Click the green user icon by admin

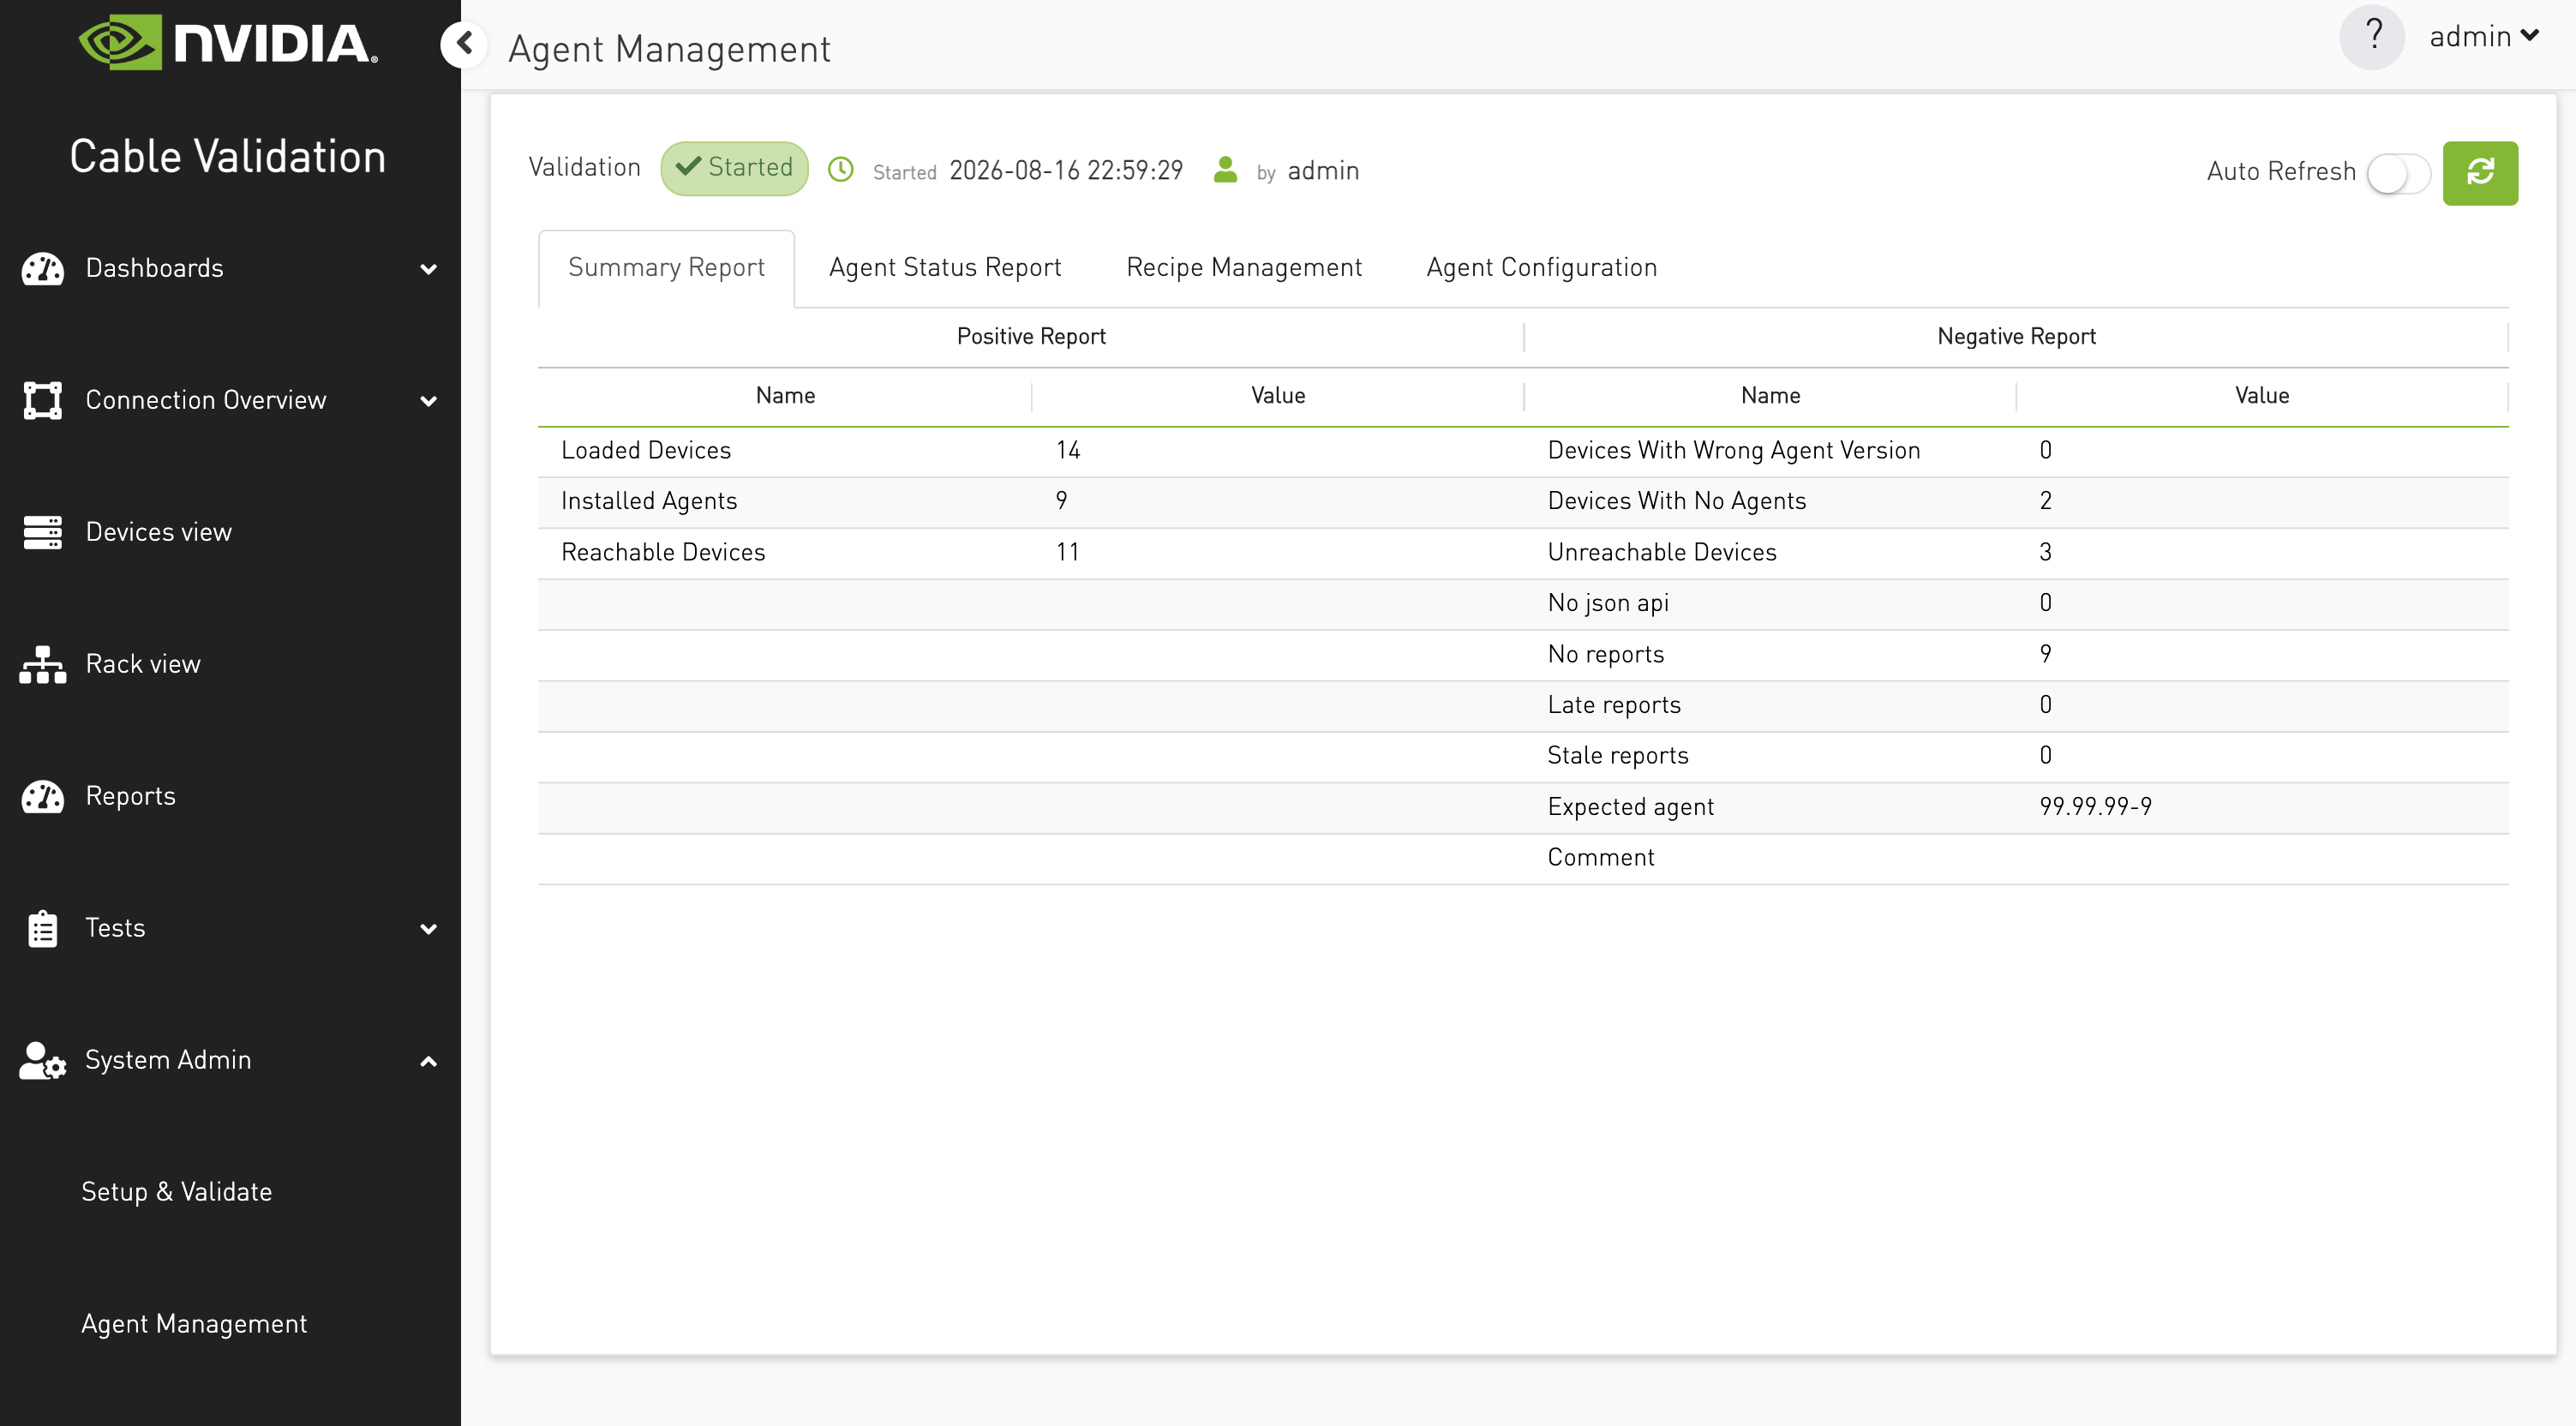point(1225,170)
